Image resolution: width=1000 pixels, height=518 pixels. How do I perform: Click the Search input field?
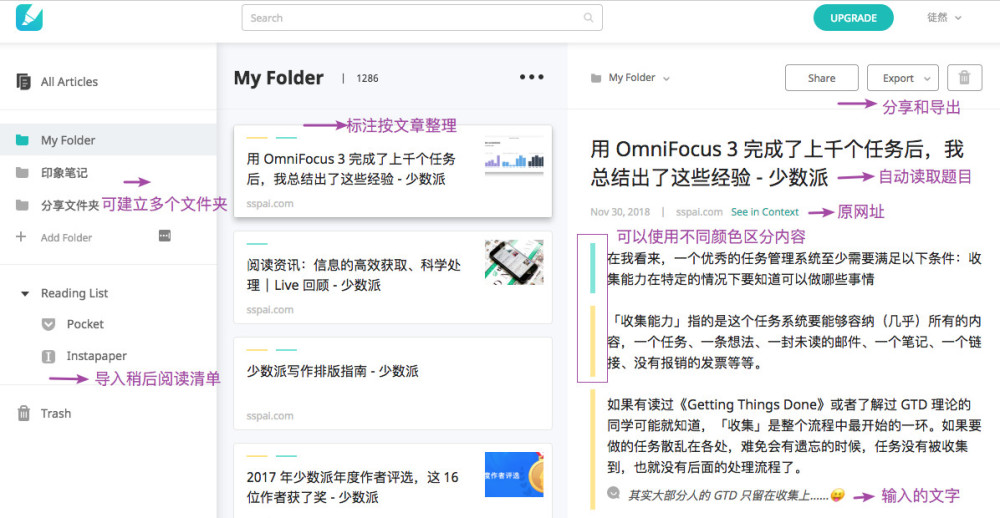(x=422, y=18)
